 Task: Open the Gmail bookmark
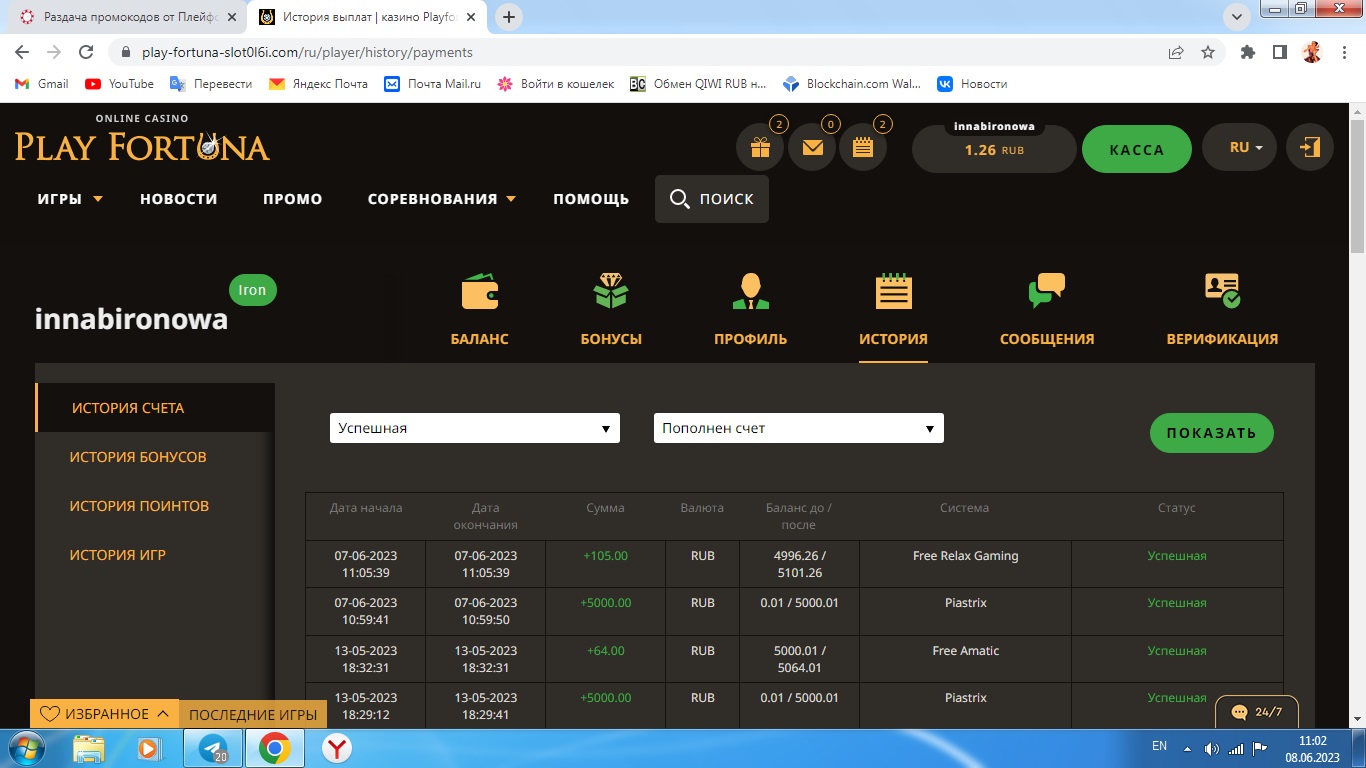(42, 84)
